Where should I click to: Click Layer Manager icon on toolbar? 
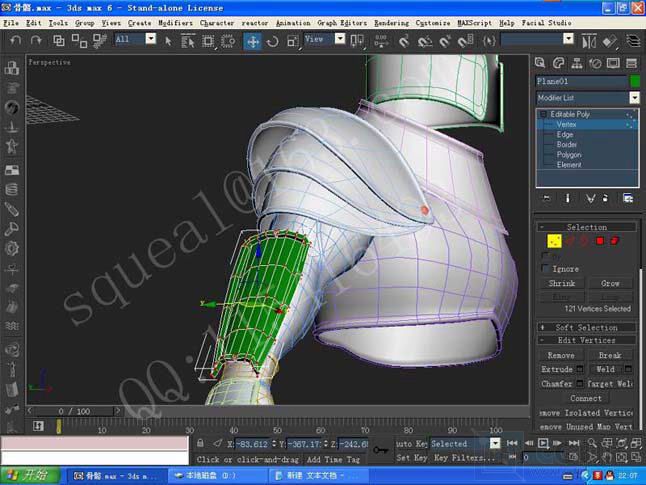(x=633, y=41)
